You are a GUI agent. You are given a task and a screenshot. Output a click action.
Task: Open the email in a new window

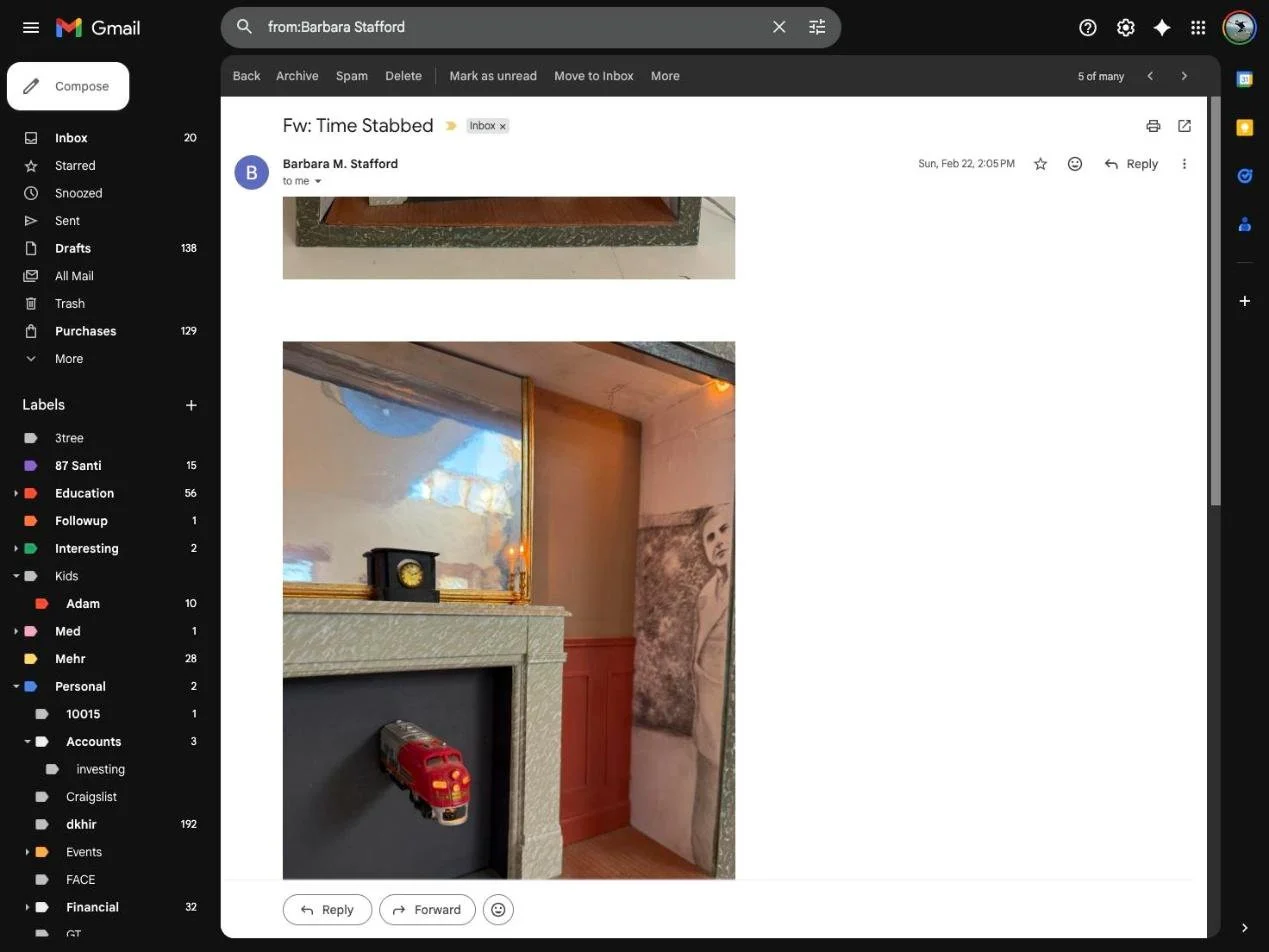point(1185,126)
